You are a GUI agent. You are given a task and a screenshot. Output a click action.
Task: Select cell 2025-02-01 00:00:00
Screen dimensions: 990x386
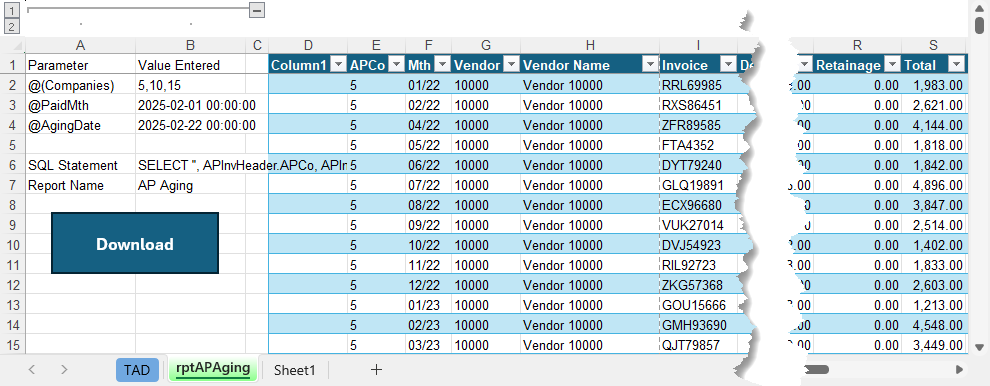[190, 106]
